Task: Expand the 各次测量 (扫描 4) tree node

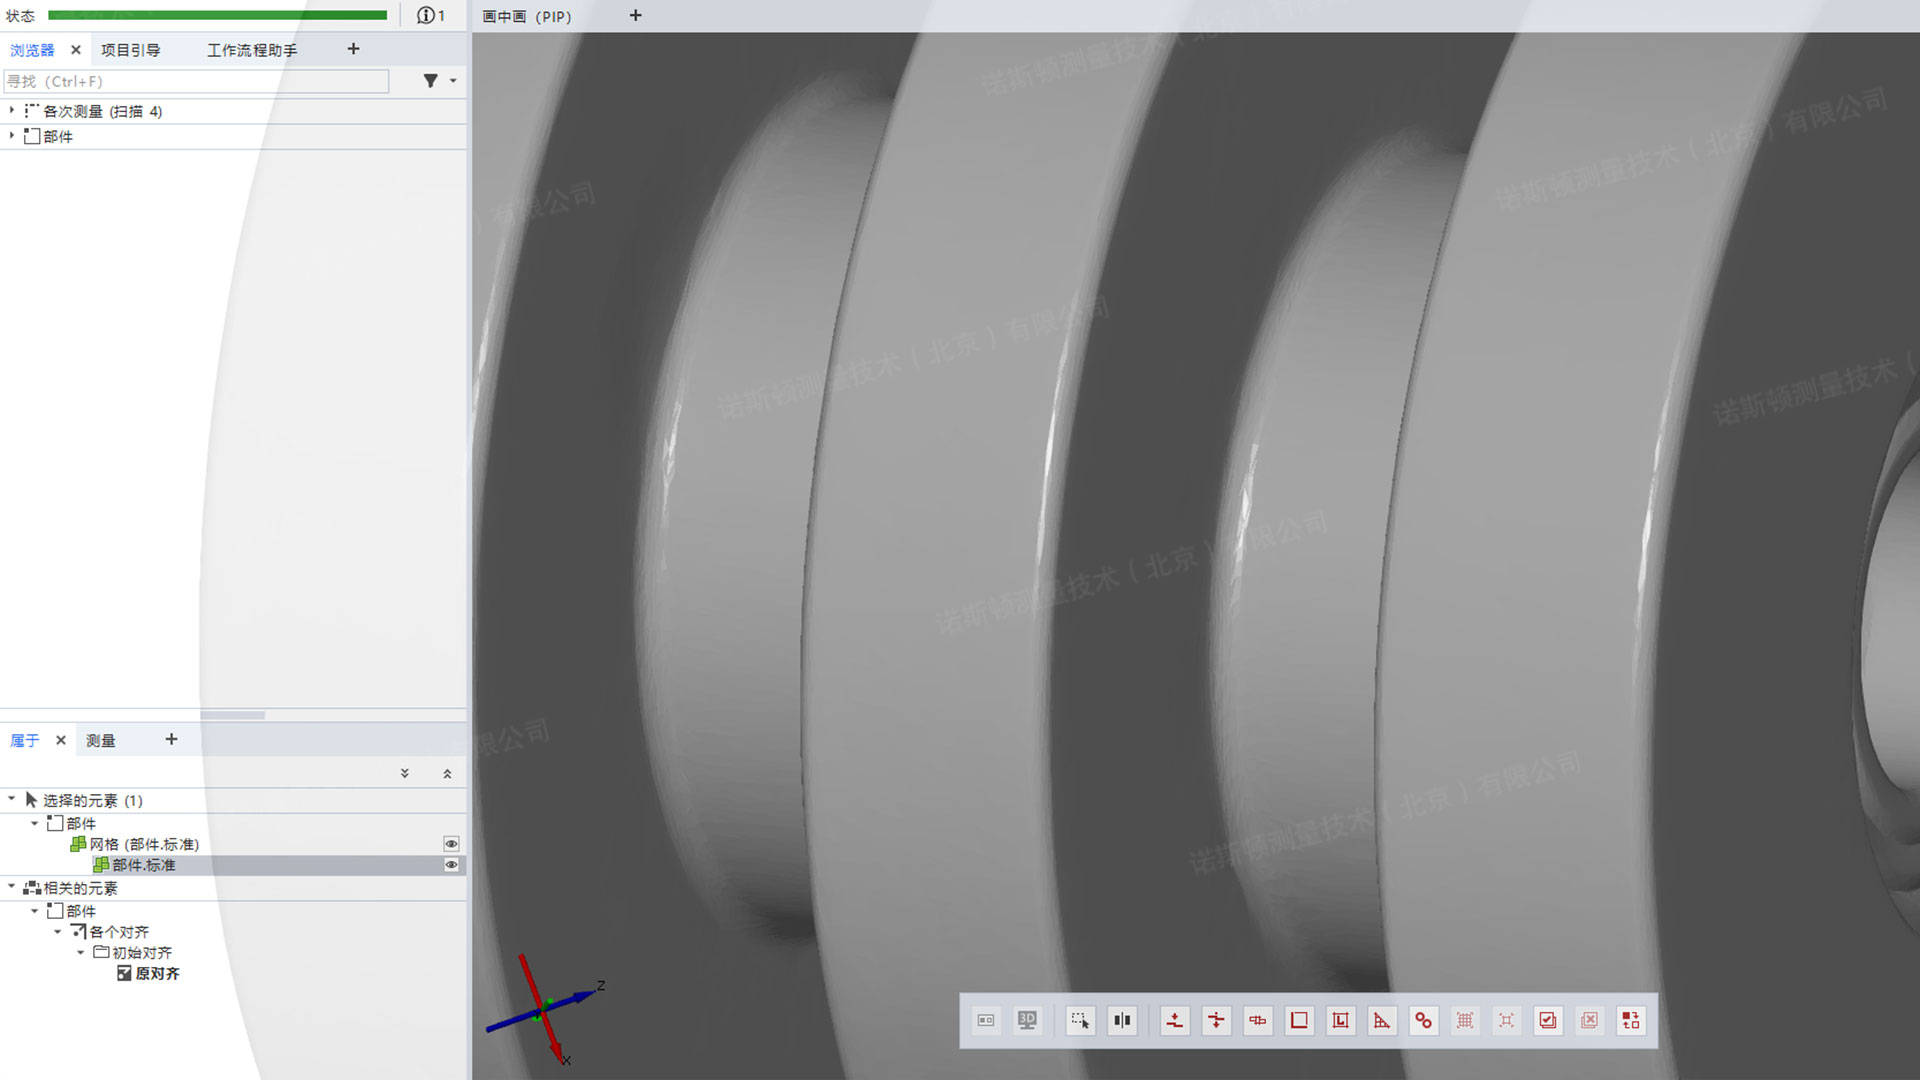Action: pyautogui.click(x=12, y=110)
